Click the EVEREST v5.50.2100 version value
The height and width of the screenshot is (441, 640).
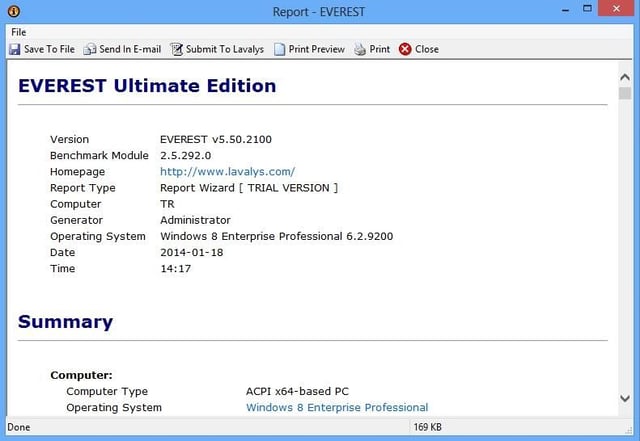[x=216, y=139]
